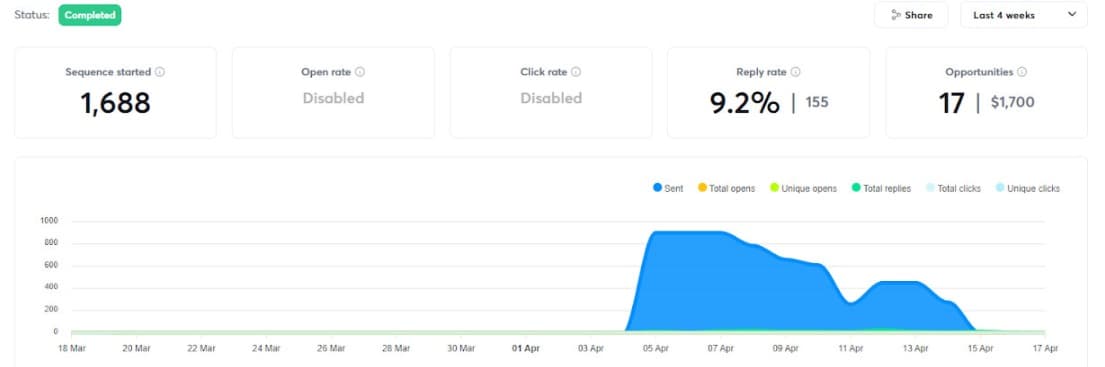Viewport: 1105px width, 367px height.
Task: Toggle the Unique clicks legend entry
Action: coord(1027,188)
